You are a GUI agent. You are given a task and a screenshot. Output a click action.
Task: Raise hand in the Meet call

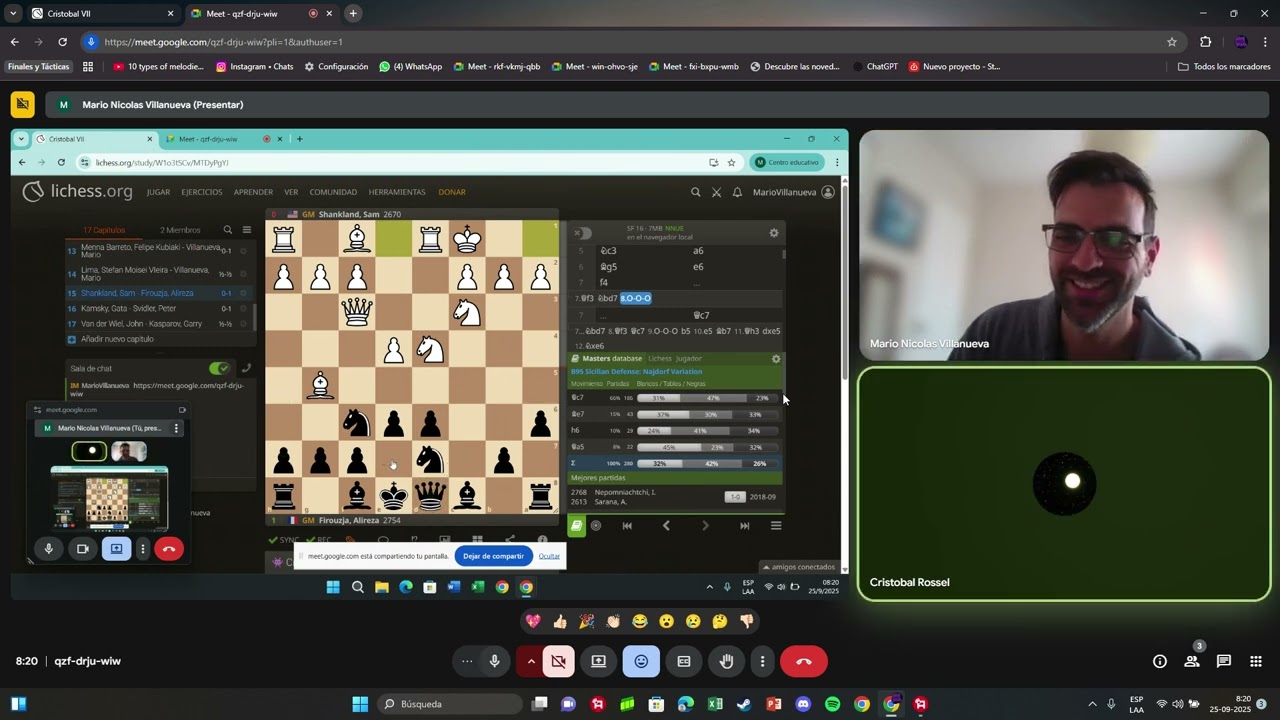coord(727,661)
